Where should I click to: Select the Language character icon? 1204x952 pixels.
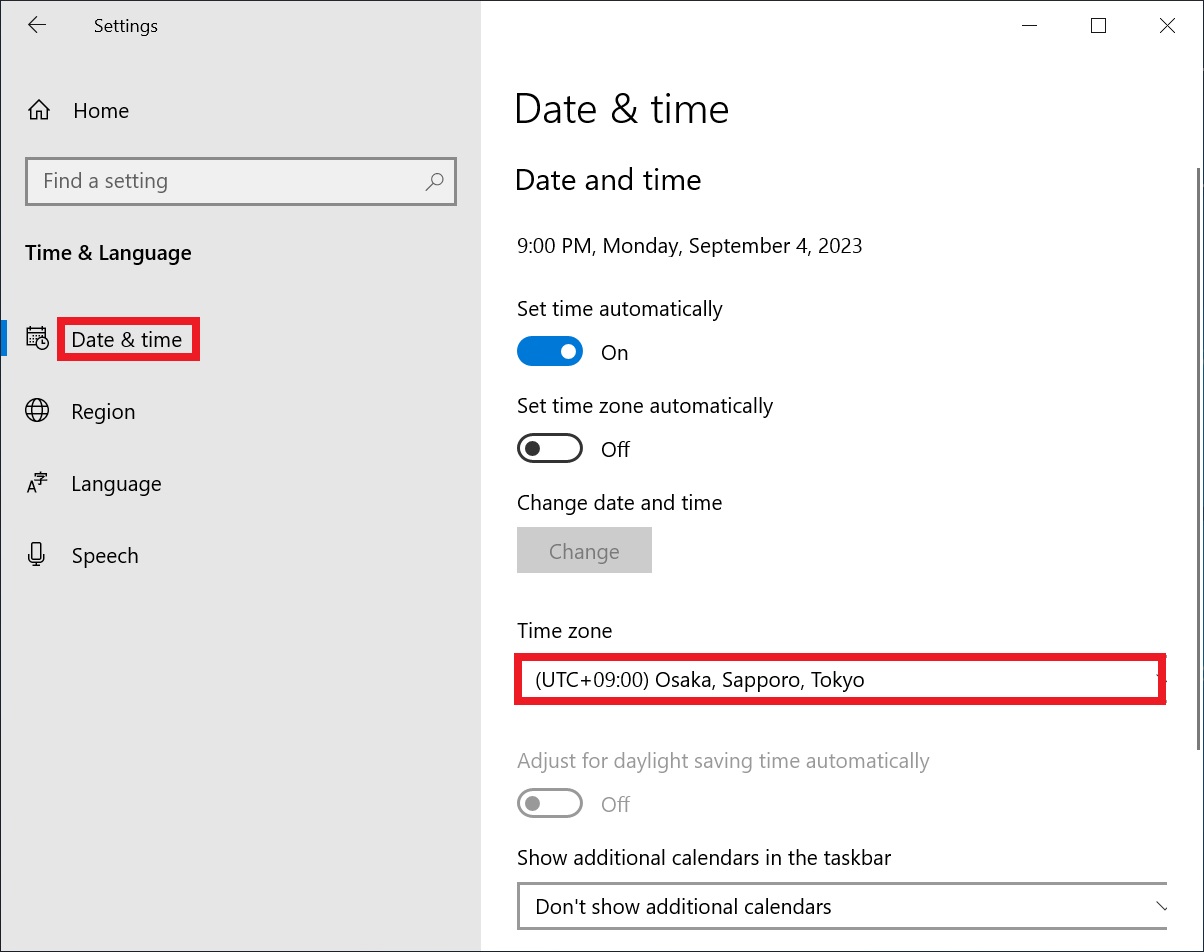click(37, 483)
